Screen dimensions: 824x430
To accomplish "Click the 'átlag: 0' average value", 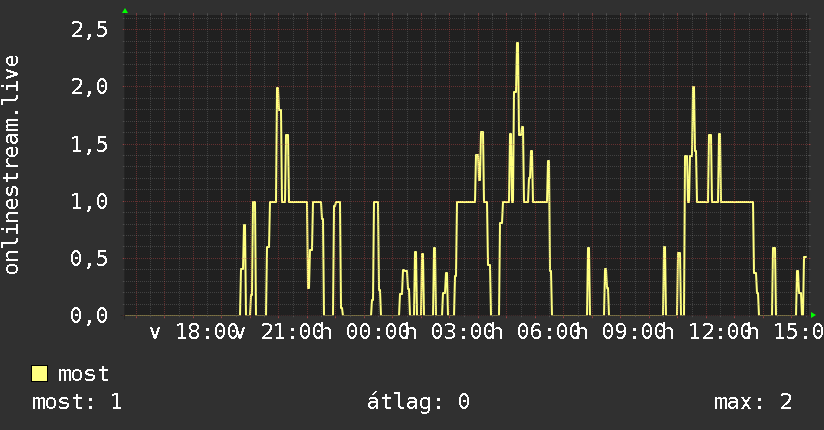I will click(x=418, y=402).
